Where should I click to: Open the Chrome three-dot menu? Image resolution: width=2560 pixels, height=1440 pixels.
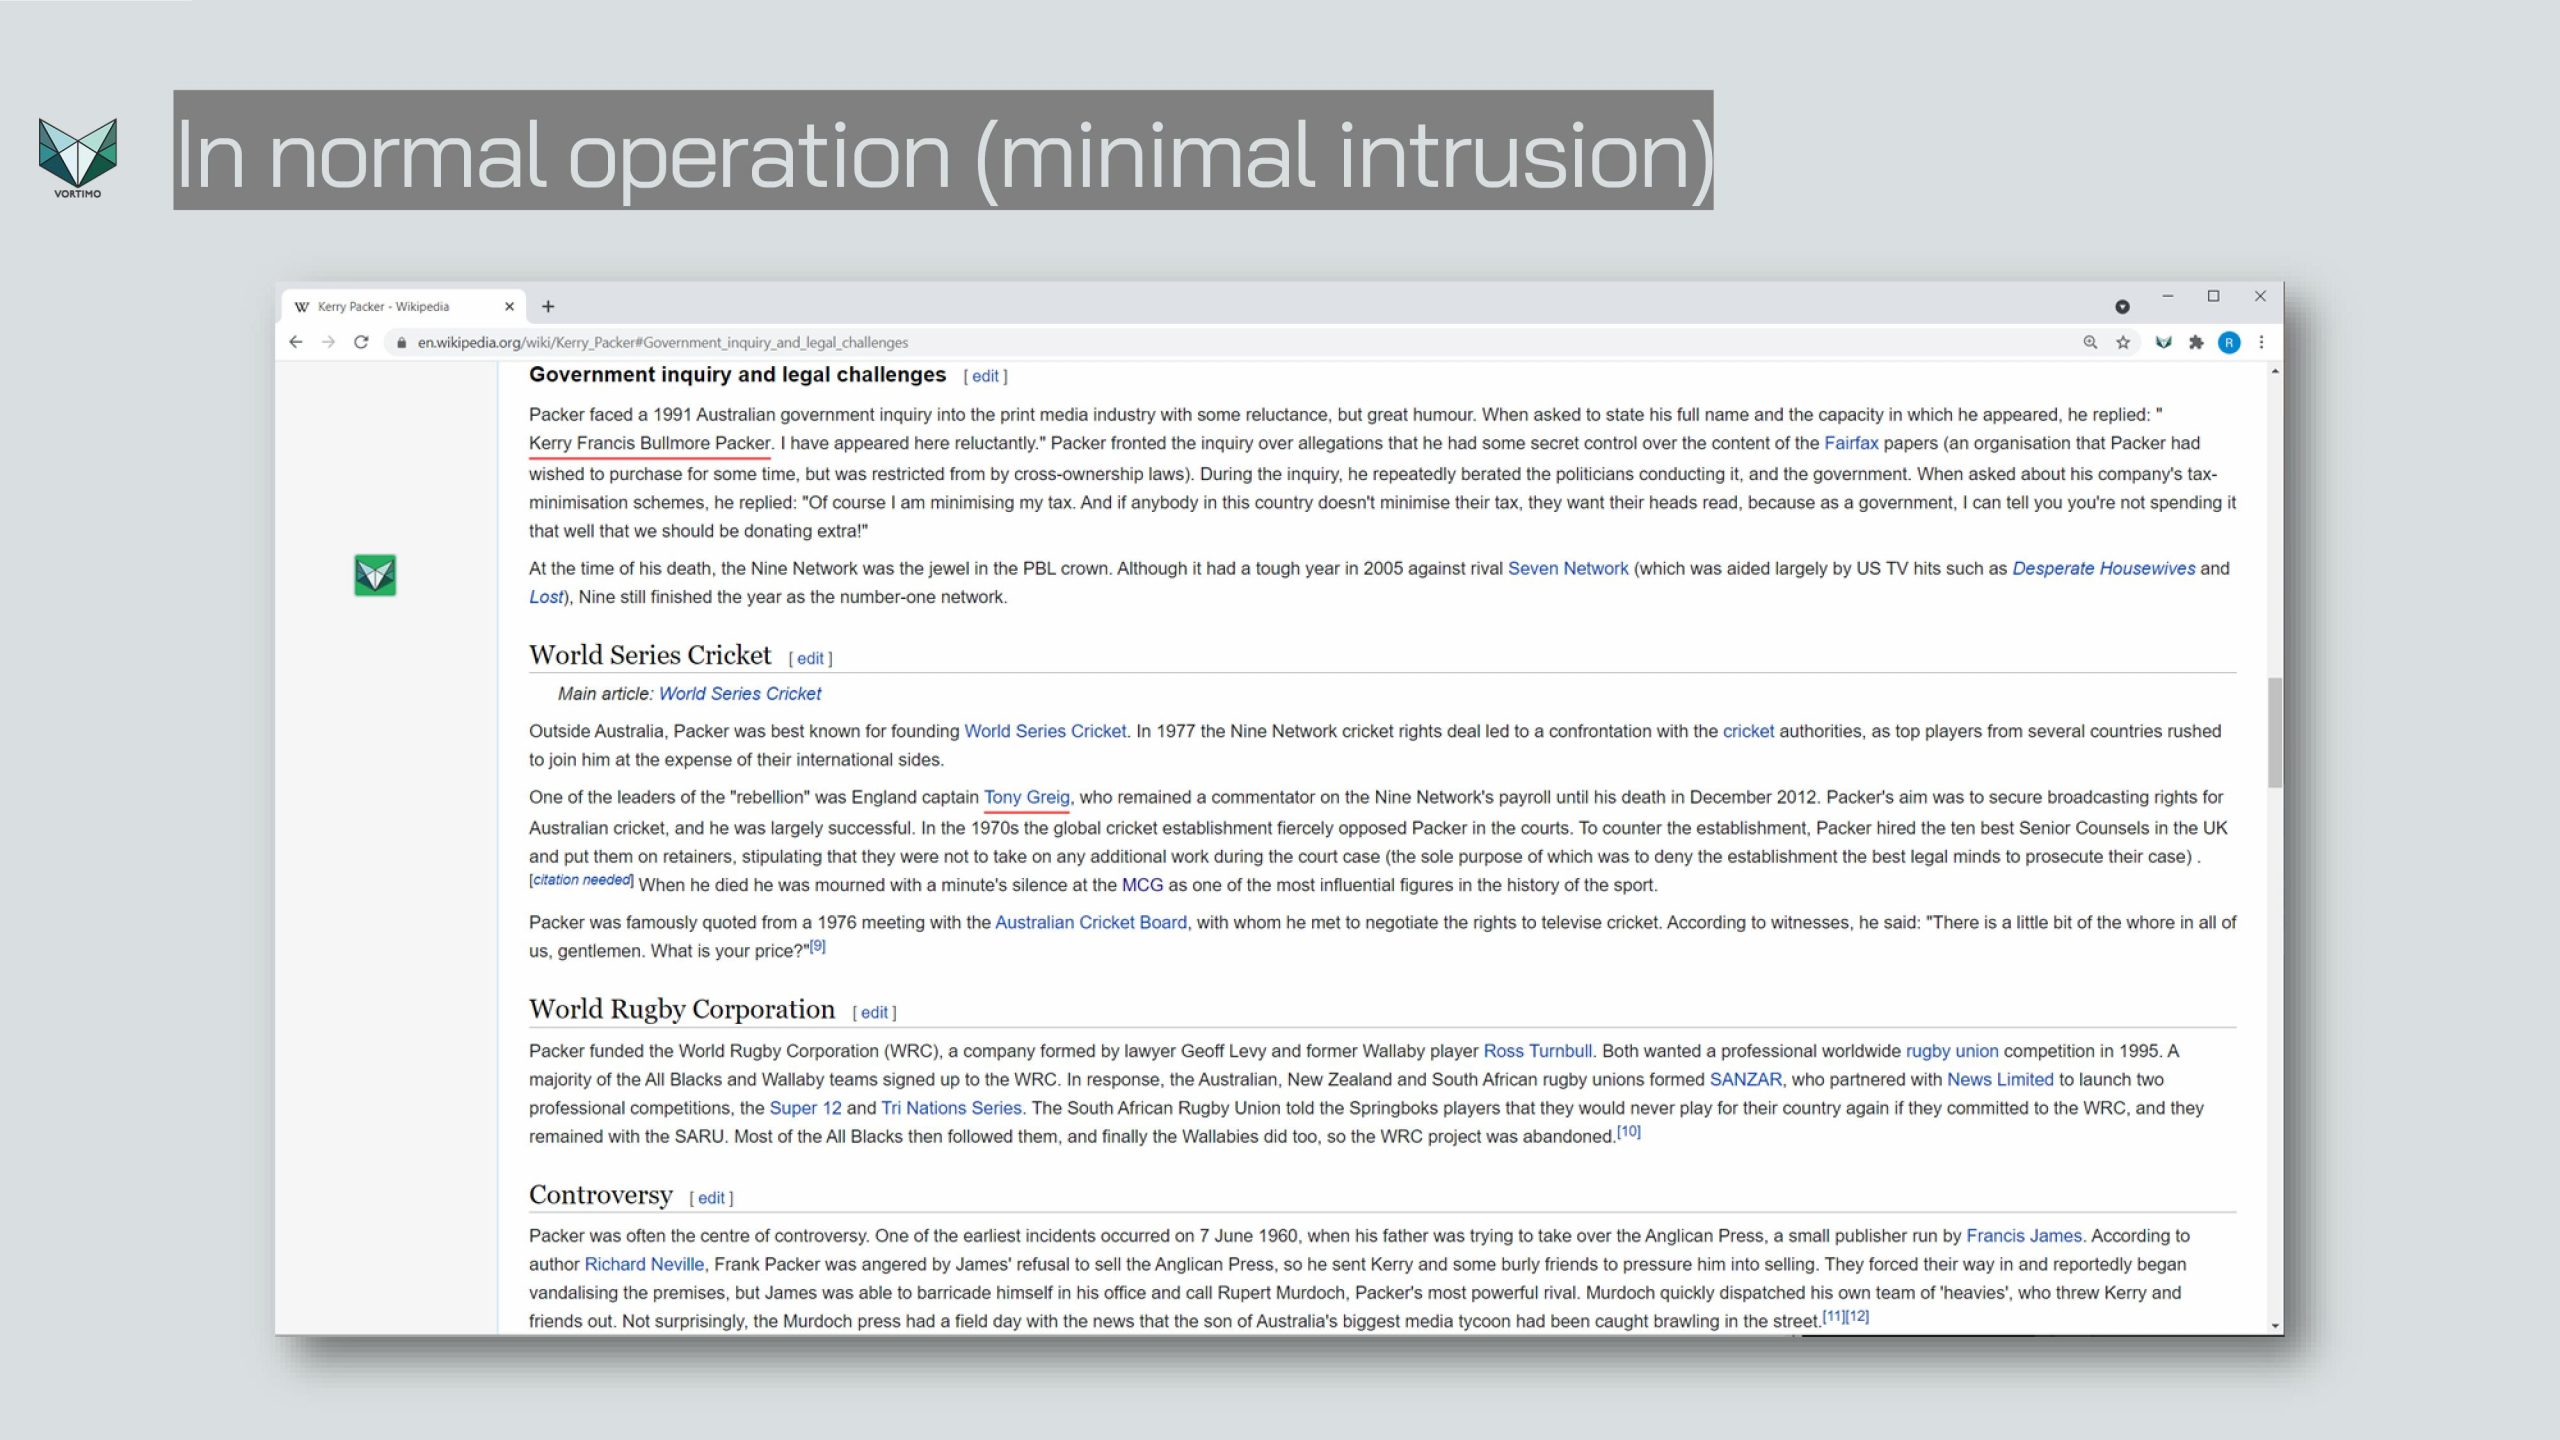click(2262, 342)
